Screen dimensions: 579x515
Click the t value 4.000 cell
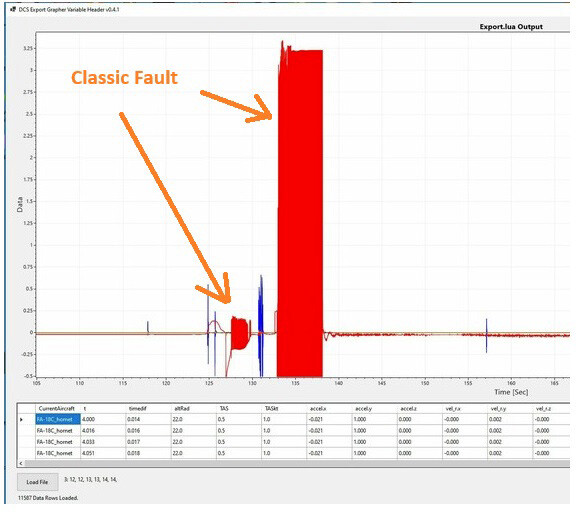(x=103, y=419)
